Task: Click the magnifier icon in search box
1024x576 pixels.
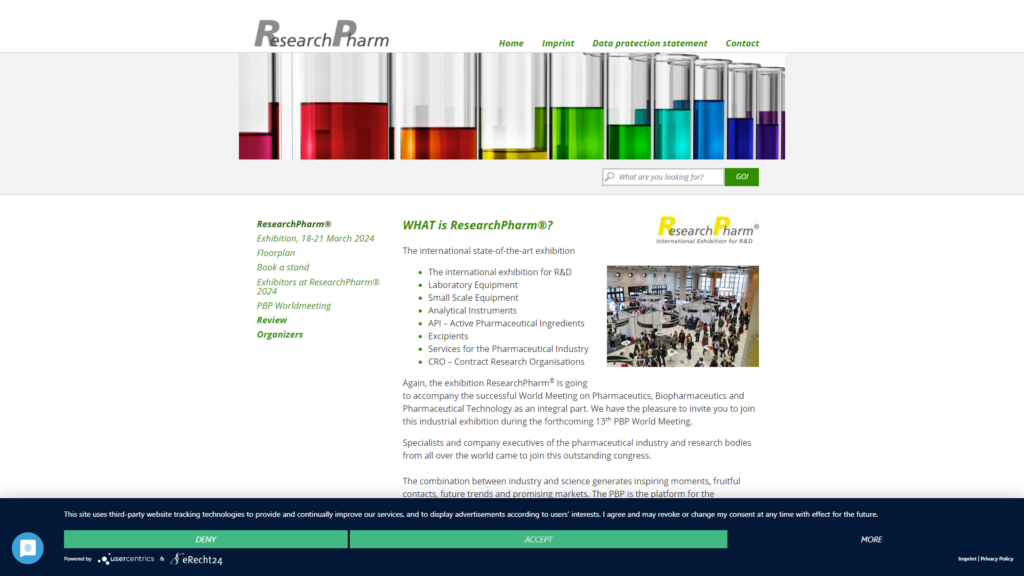Action: pyautogui.click(x=609, y=176)
